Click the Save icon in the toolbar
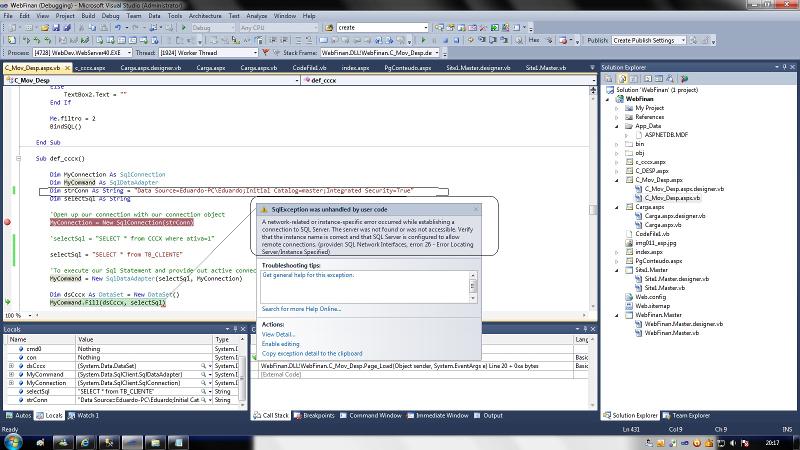This screenshot has width=800, height=450. pos(56,28)
